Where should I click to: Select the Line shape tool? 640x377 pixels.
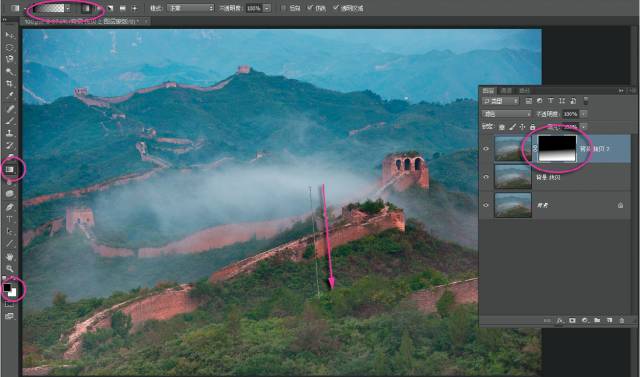click(9, 244)
